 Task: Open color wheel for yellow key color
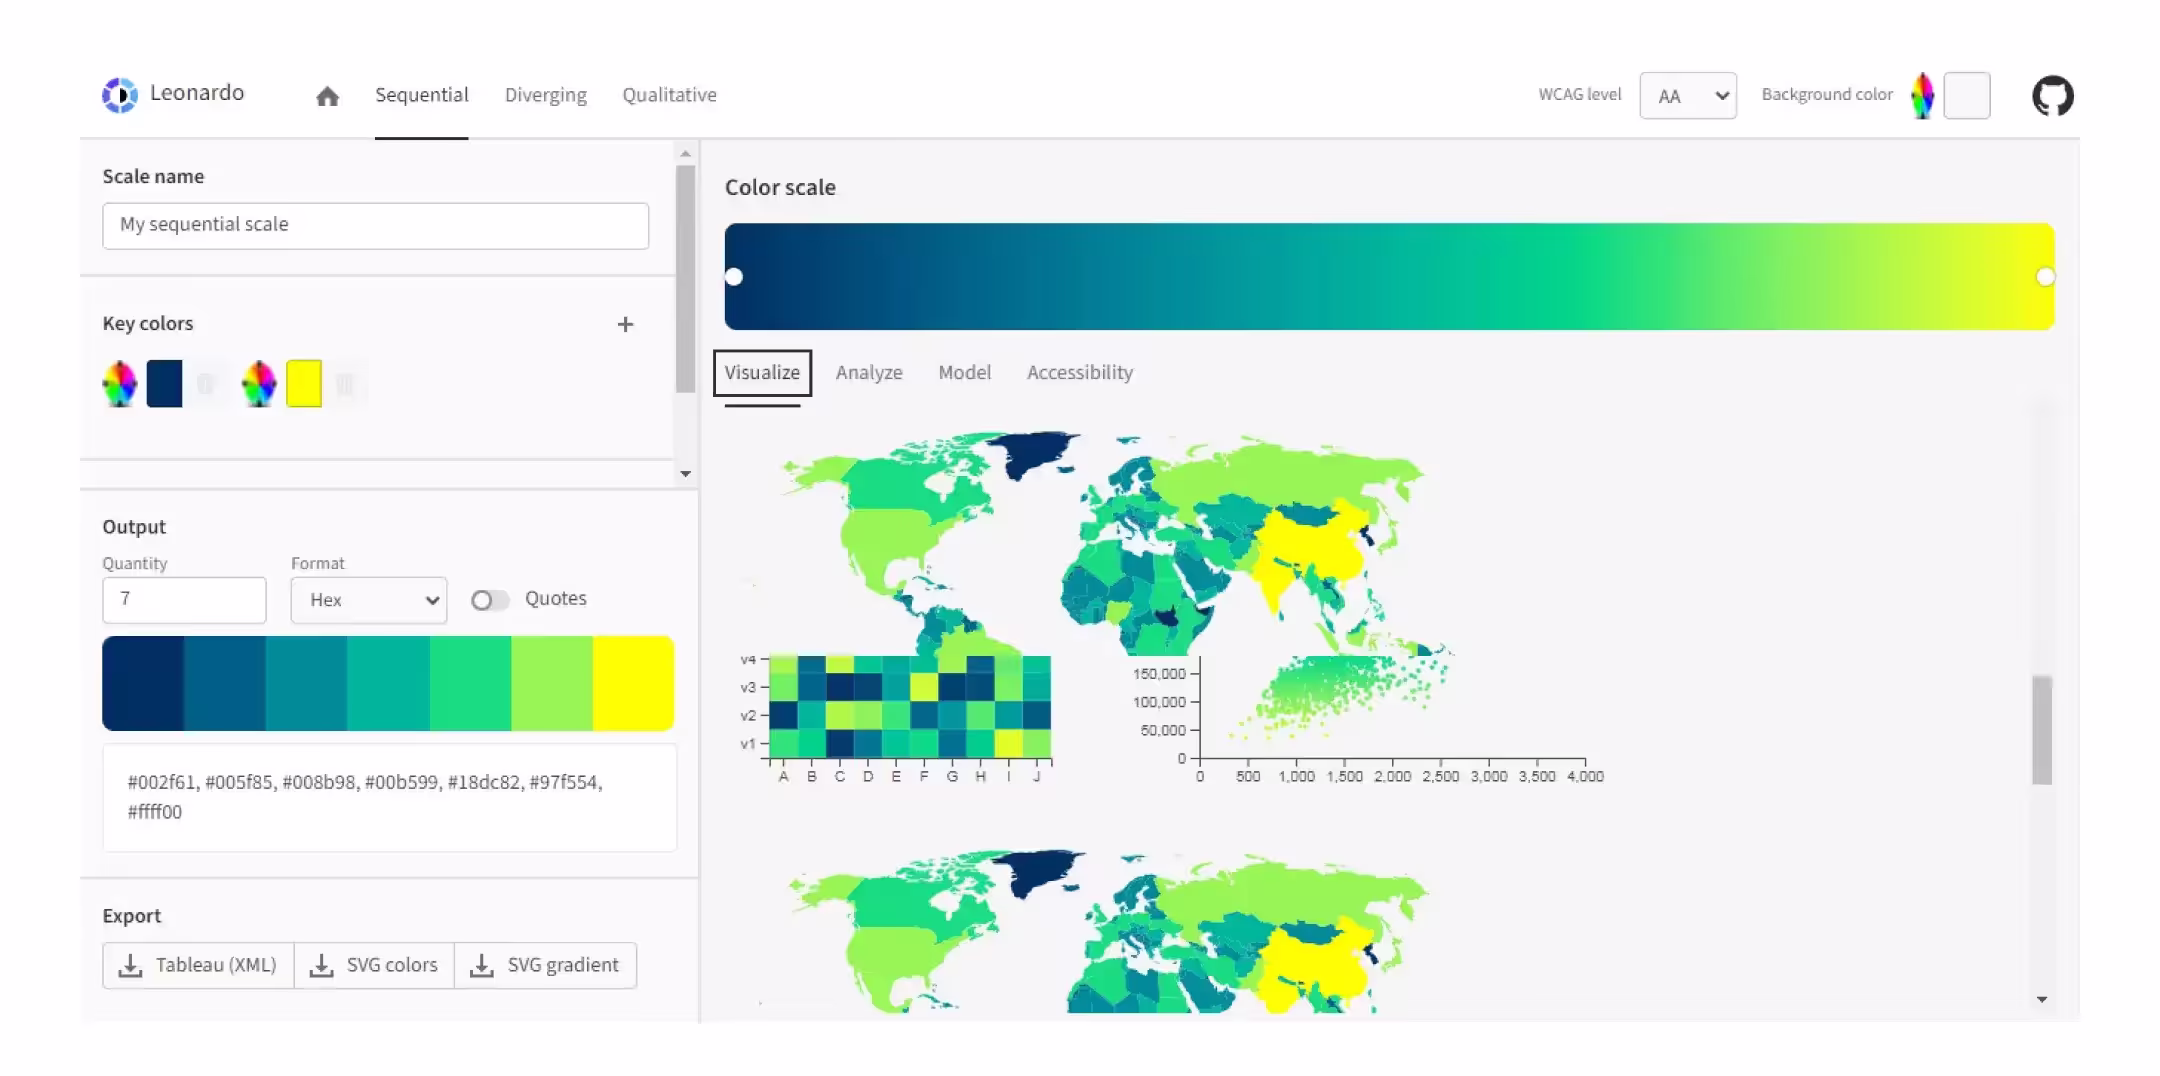coord(259,384)
